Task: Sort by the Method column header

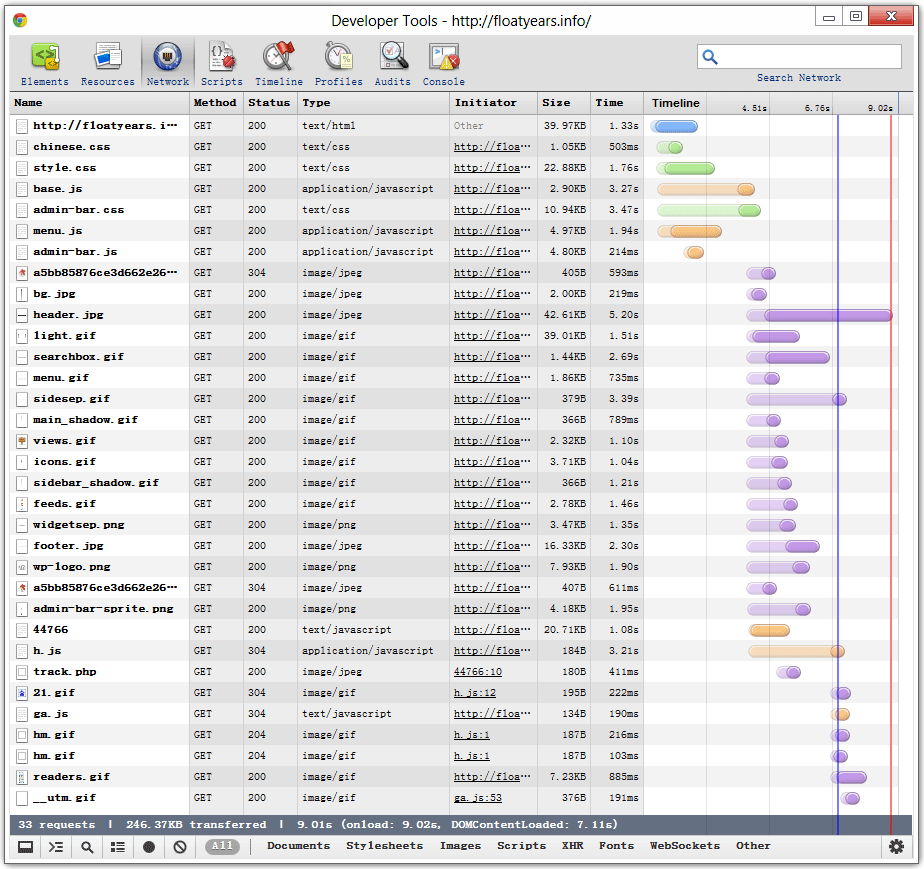Action: (216, 103)
